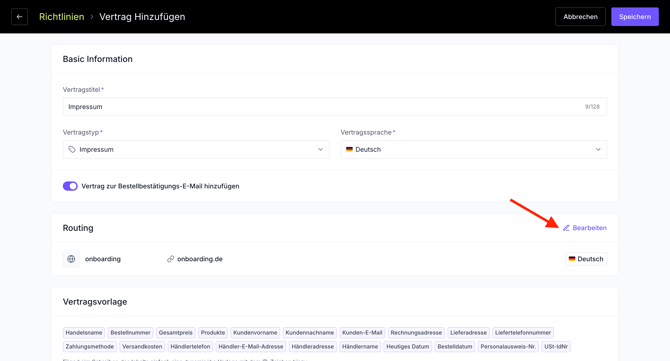This screenshot has height=361, width=670.
Task: Insert the Liefertelefonnummer variable tag
Action: pyautogui.click(x=523, y=333)
